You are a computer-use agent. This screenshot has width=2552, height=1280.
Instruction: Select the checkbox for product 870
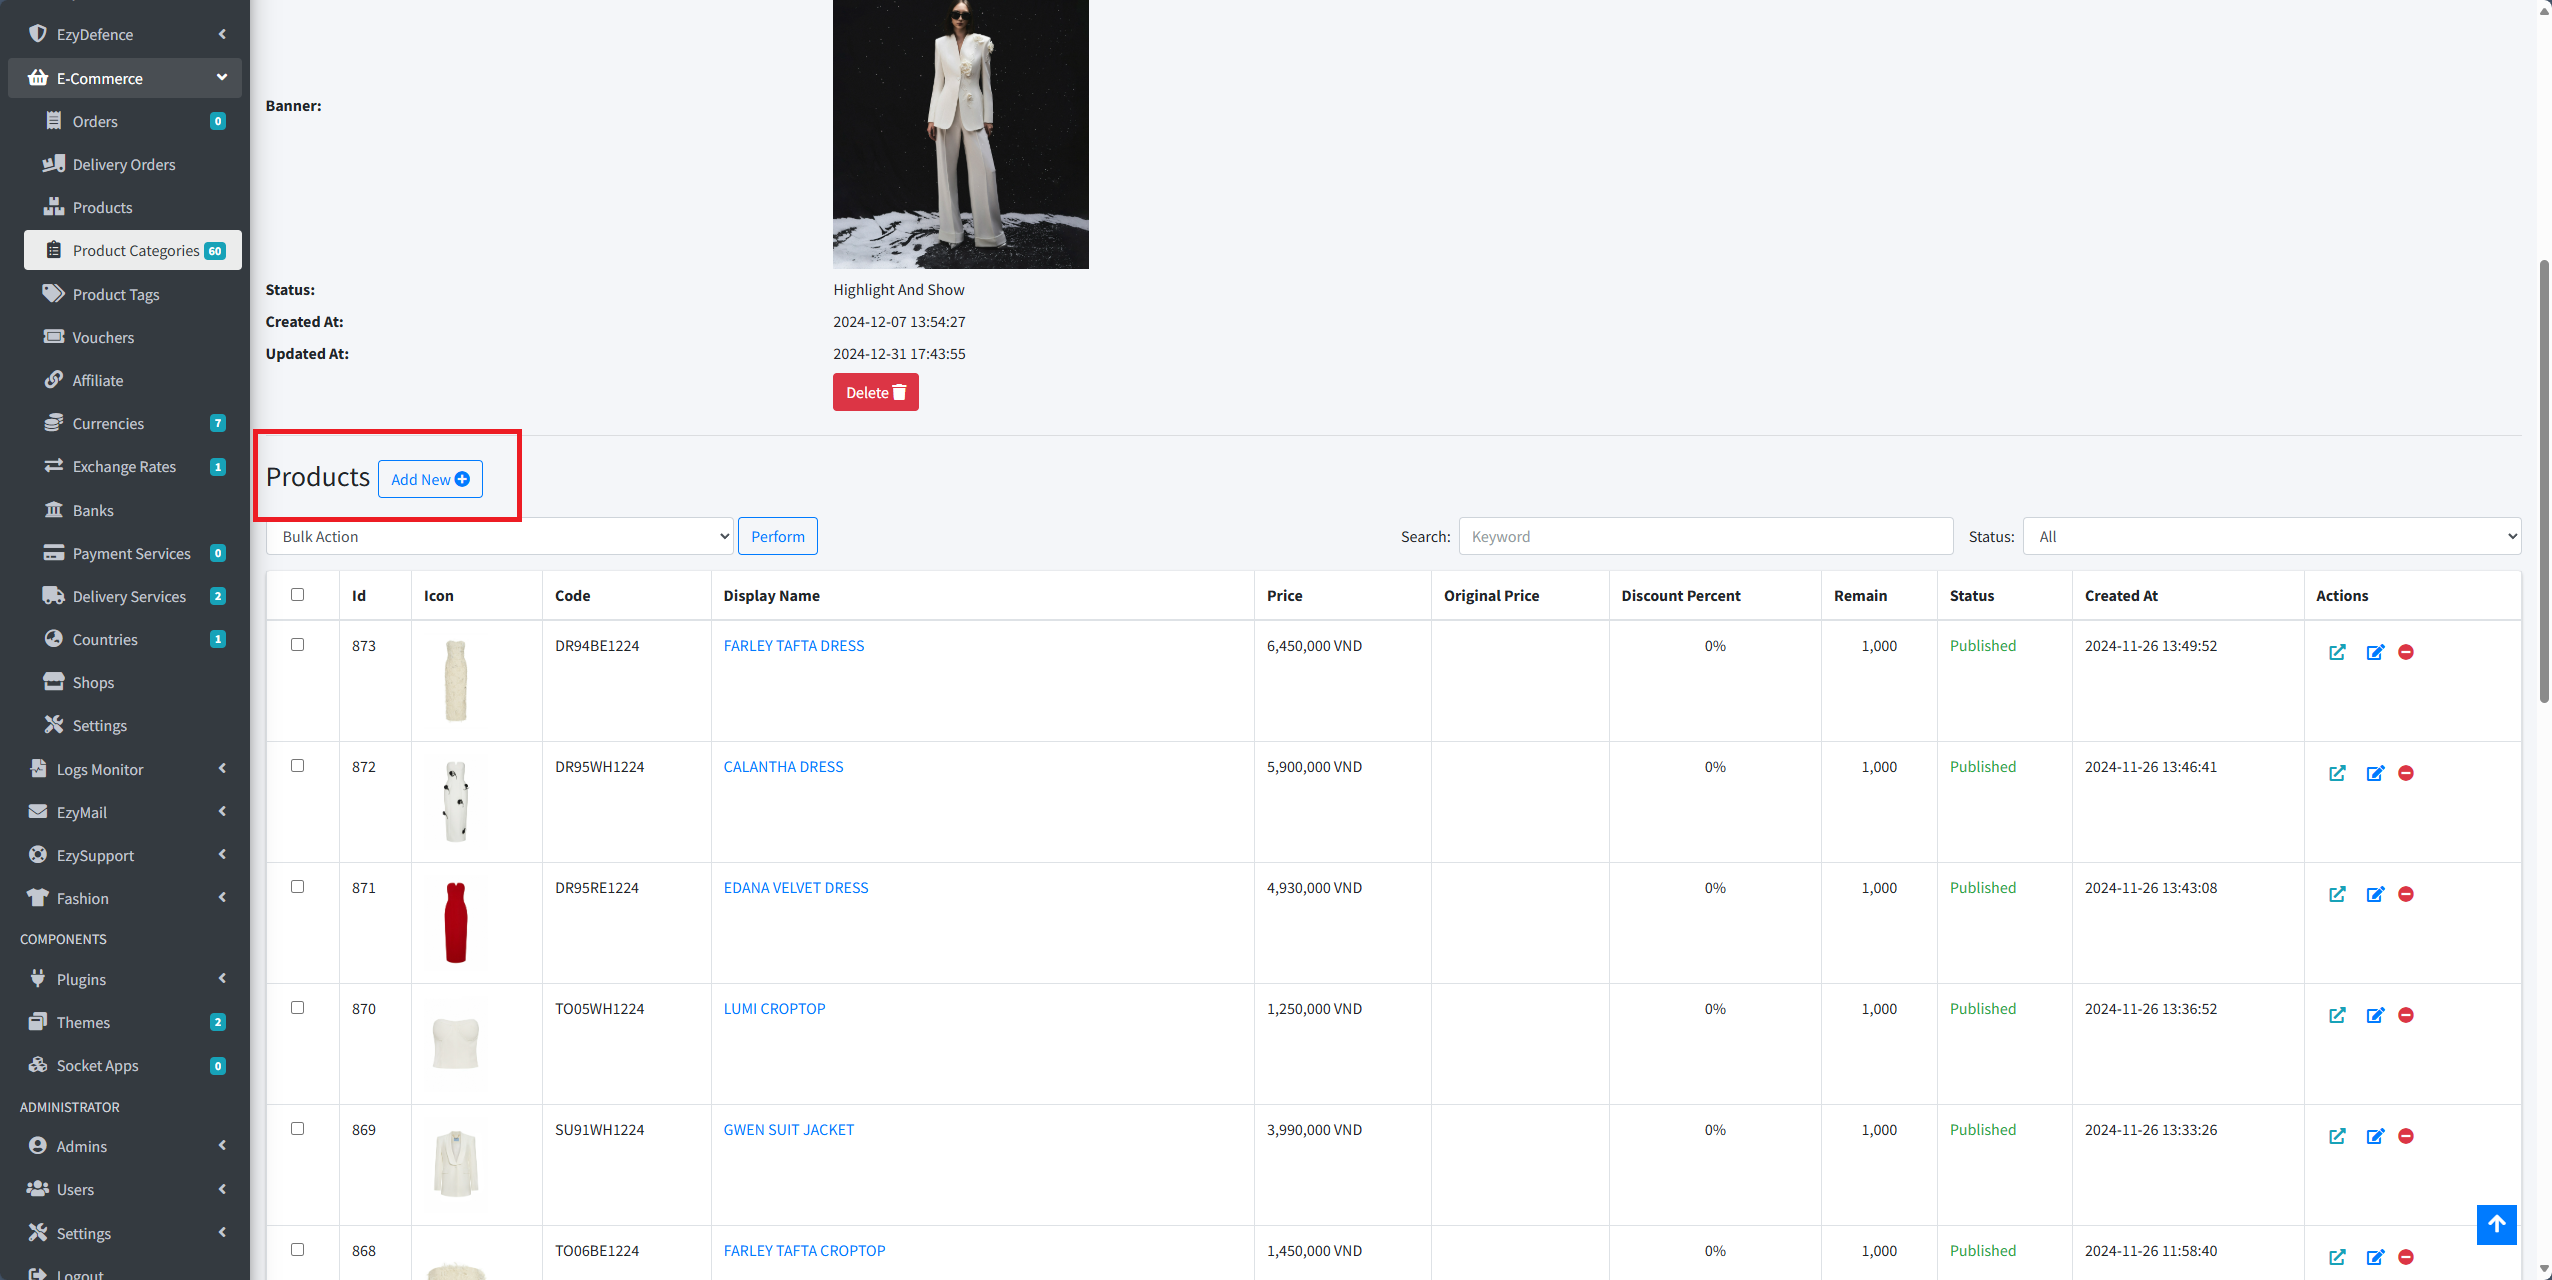point(297,1008)
